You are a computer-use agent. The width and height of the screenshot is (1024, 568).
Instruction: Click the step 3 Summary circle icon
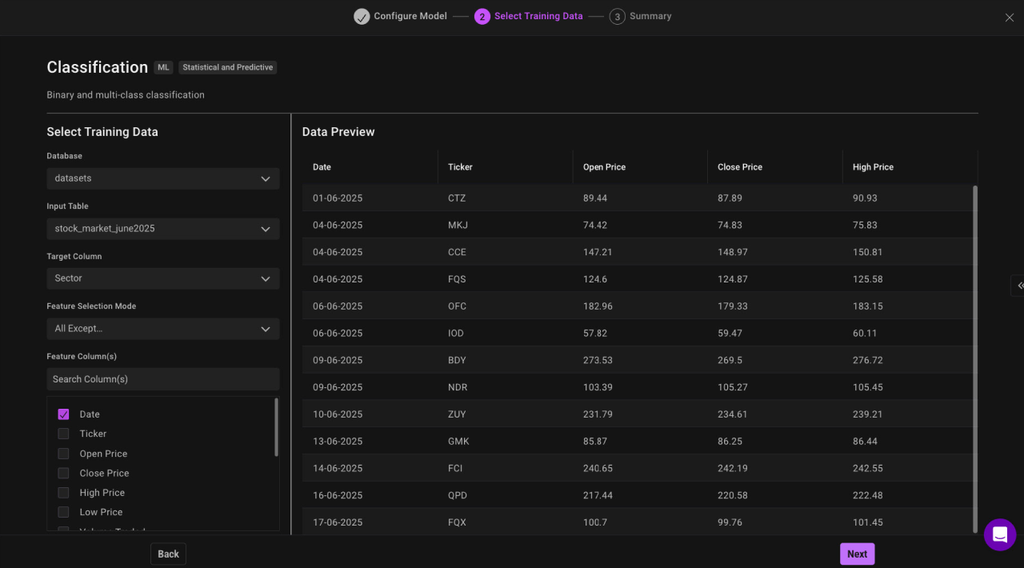(x=617, y=17)
